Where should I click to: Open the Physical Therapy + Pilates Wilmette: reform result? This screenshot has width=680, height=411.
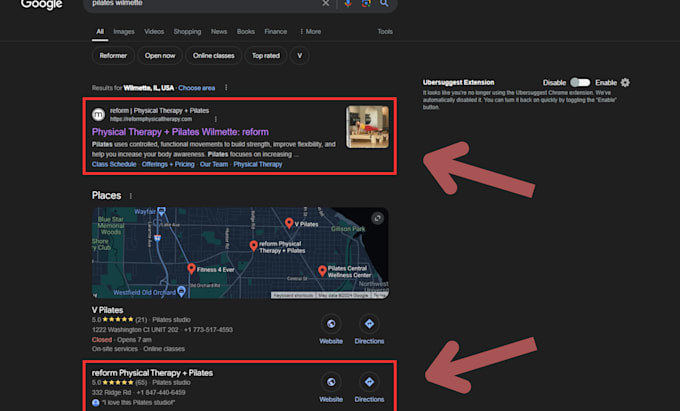[x=180, y=132]
